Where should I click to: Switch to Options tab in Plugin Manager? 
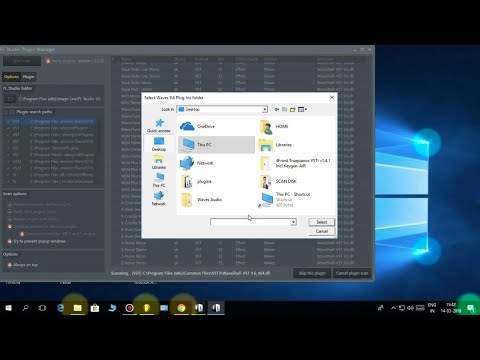coord(11,77)
